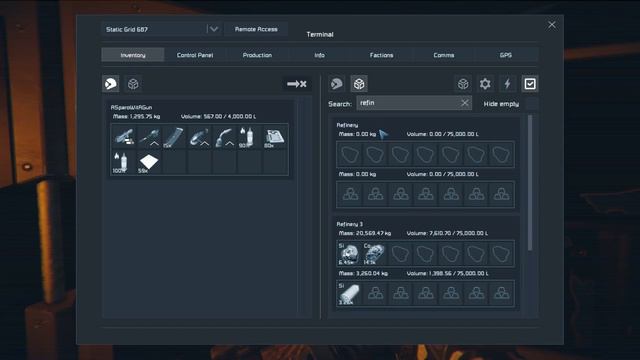Click Volume 1,398.56 / 75,000.00 L text
This screenshot has width=640, height=360.
tap(447, 273)
